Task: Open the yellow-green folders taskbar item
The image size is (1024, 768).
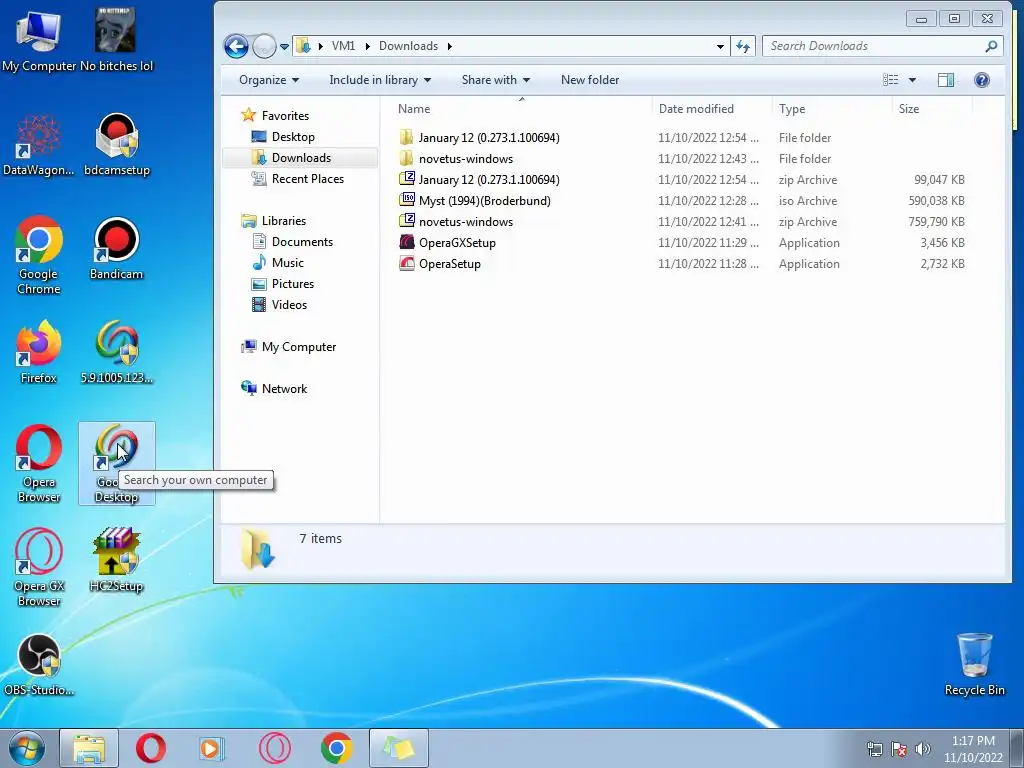Action: (399, 748)
